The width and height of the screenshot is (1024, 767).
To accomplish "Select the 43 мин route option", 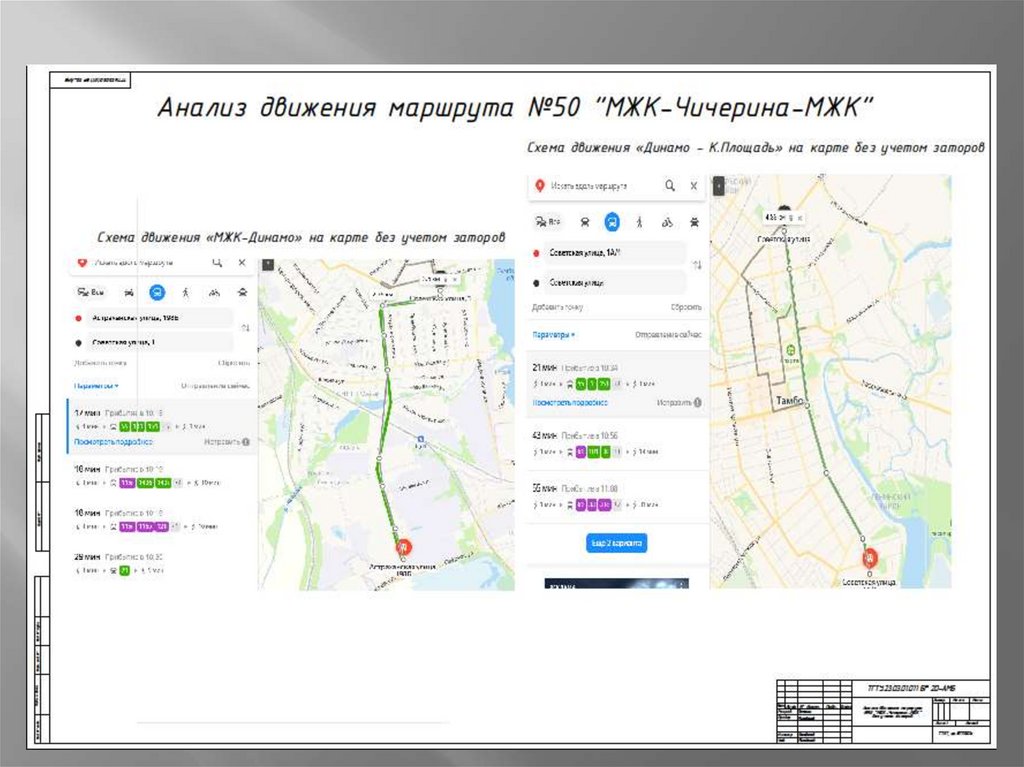I will click(616, 444).
